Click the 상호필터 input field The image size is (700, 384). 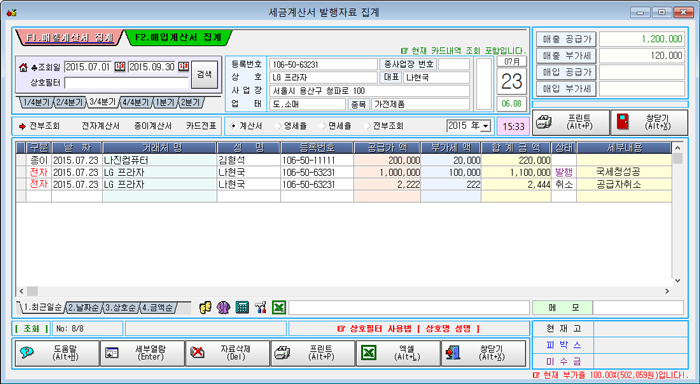(126, 83)
